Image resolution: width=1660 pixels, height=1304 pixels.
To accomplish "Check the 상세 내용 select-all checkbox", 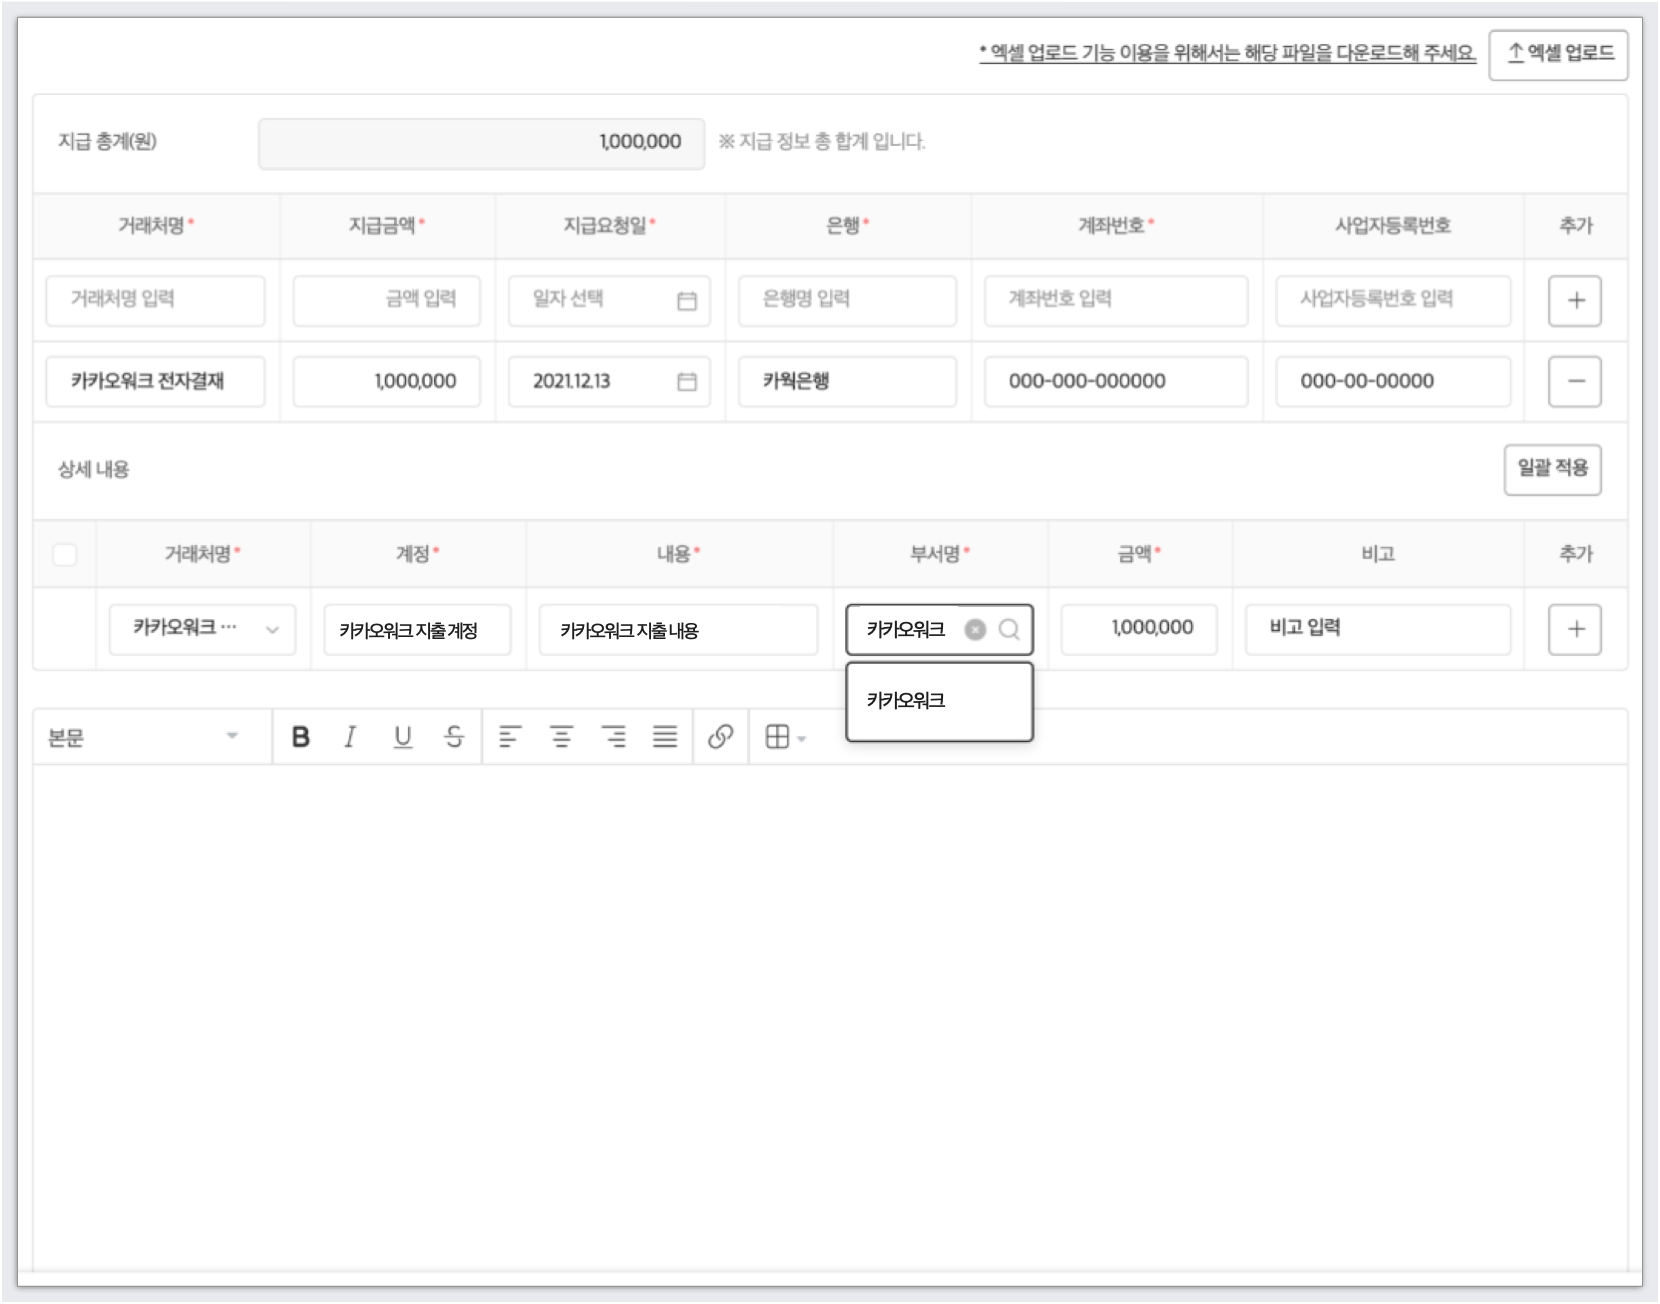I will click(65, 554).
